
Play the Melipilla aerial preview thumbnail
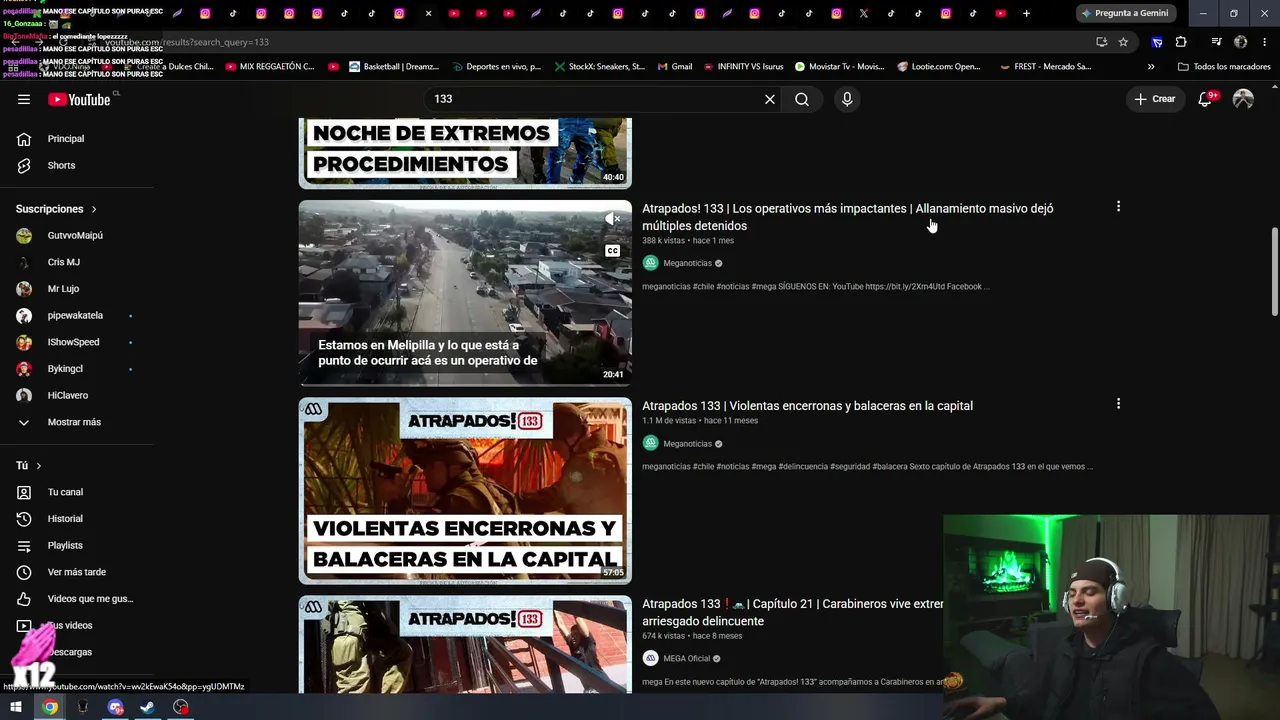pos(465,293)
